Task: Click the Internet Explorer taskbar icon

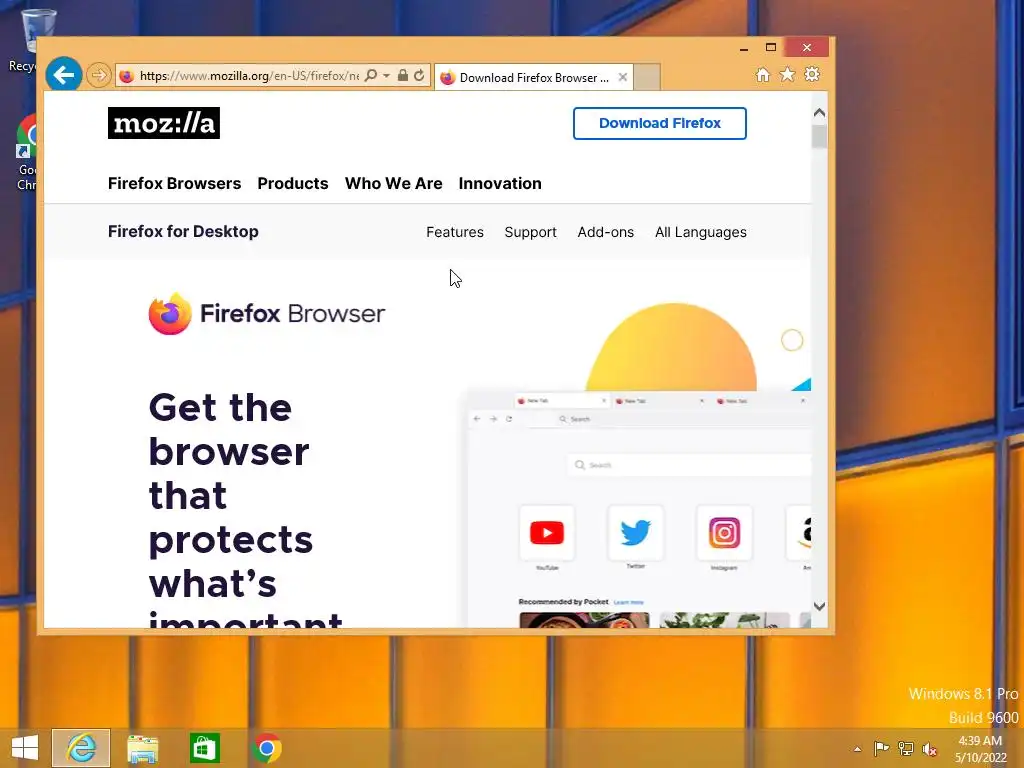Action: tap(81, 748)
